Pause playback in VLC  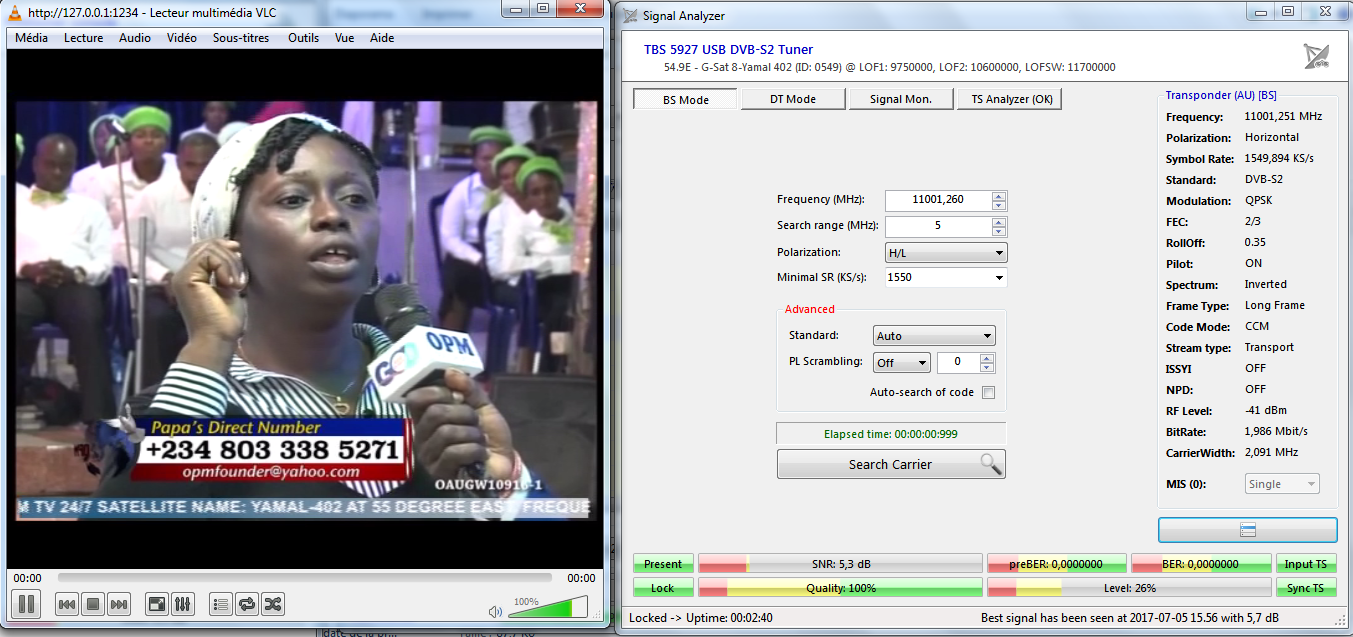[x=26, y=604]
